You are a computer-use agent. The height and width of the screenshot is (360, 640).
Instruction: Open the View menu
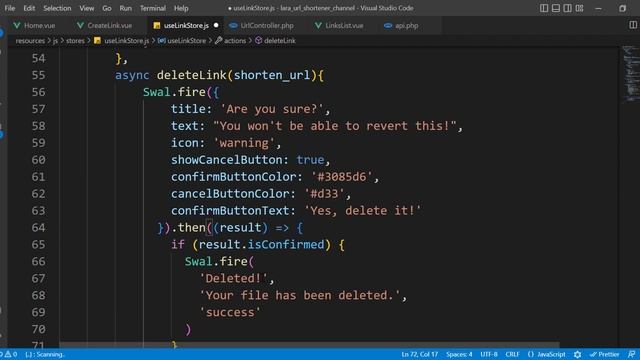[87, 8]
